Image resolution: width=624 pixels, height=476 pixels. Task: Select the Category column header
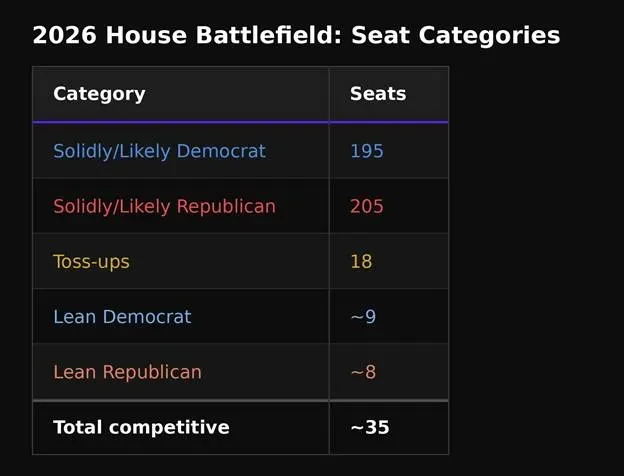(99, 94)
